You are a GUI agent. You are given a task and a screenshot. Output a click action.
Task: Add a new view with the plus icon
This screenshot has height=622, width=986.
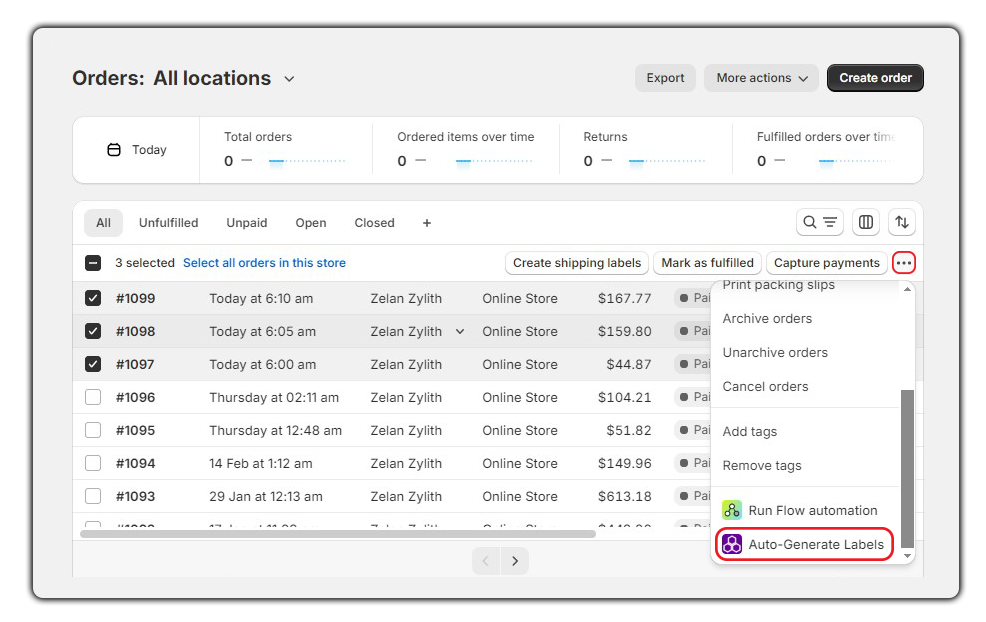(x=426, y=223)
